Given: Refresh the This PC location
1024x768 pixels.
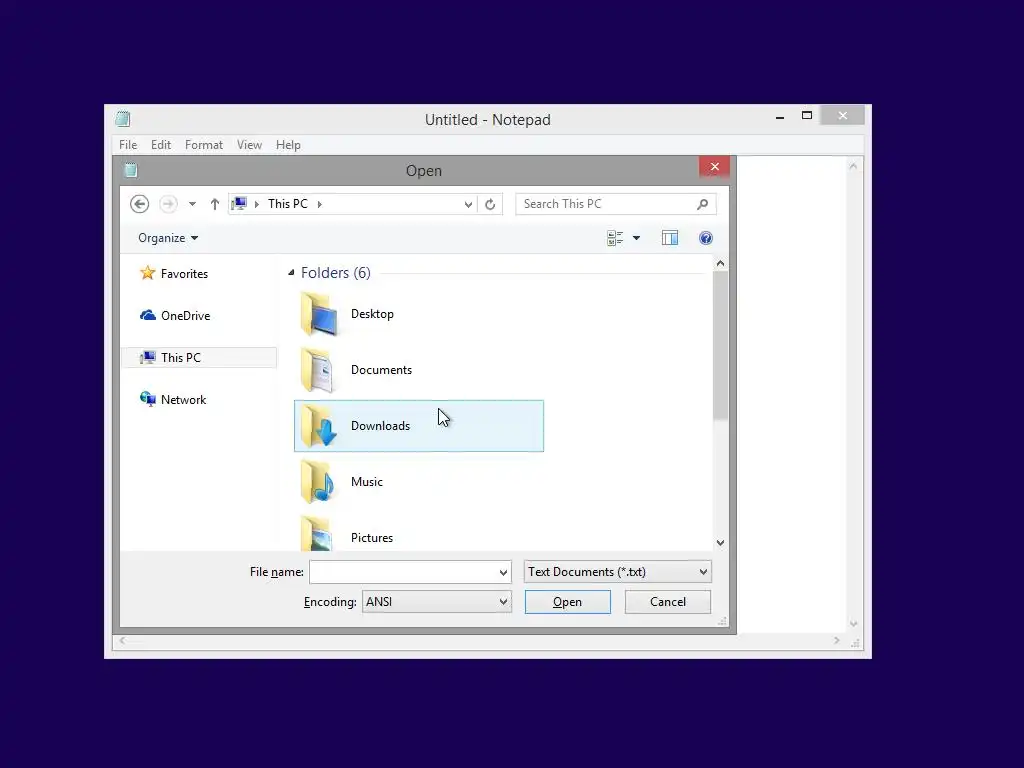Looking at the screenshot, I should coord(490,204).
